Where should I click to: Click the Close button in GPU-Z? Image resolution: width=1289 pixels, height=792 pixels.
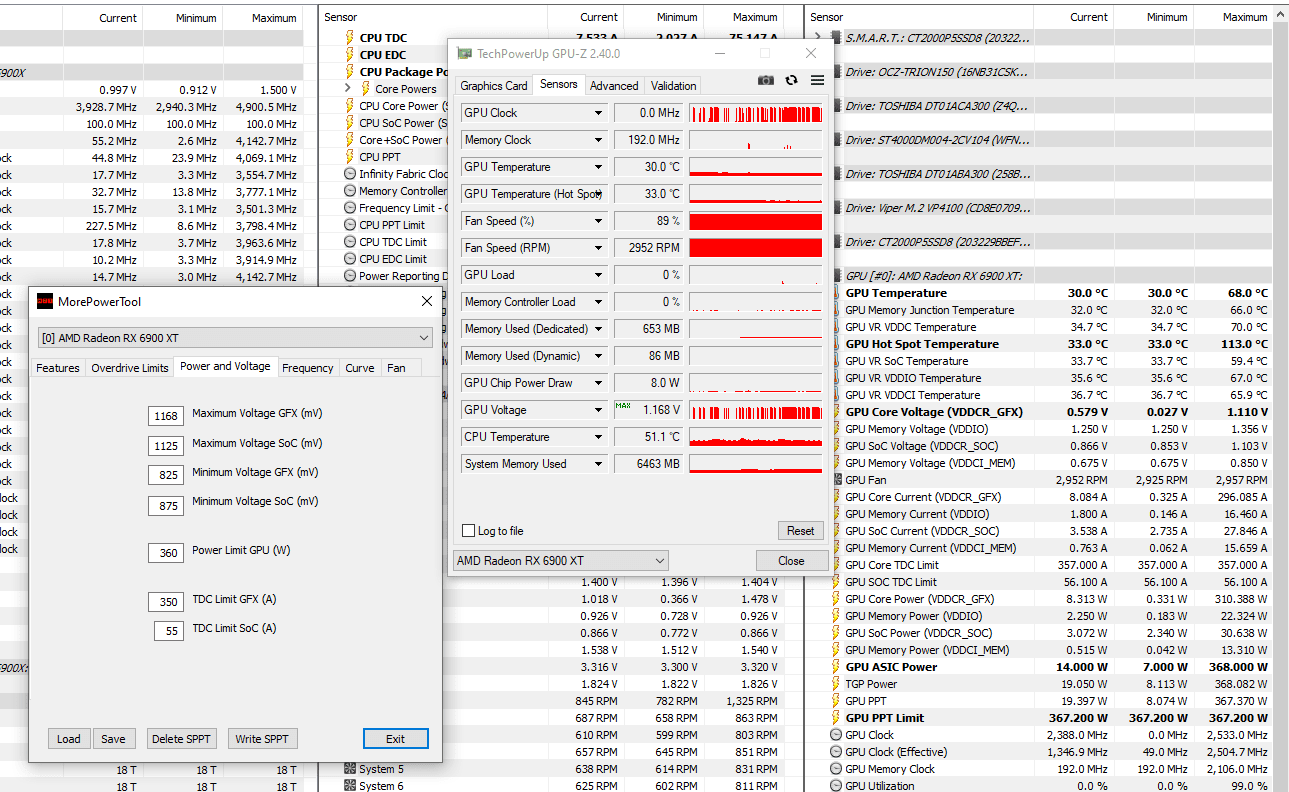791,561
